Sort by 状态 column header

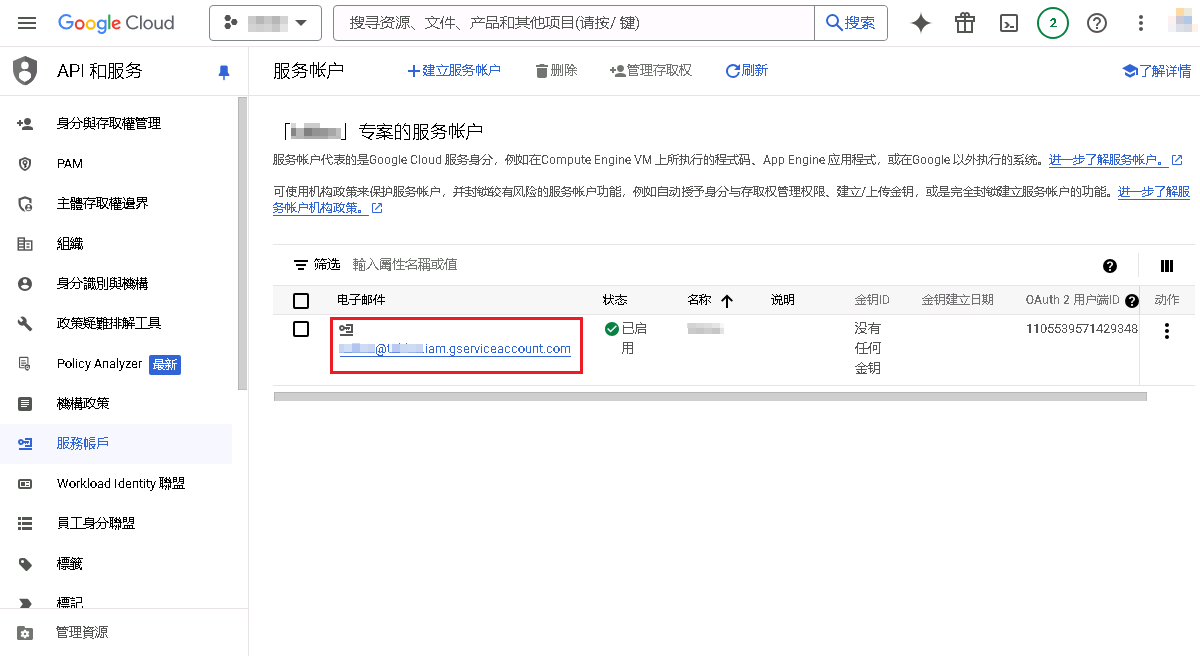coord(615,300)
